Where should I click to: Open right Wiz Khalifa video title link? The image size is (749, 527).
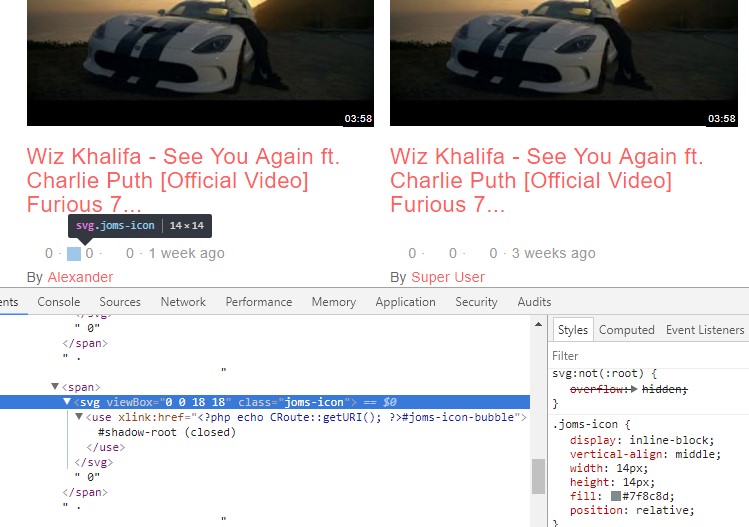(546, 180)
